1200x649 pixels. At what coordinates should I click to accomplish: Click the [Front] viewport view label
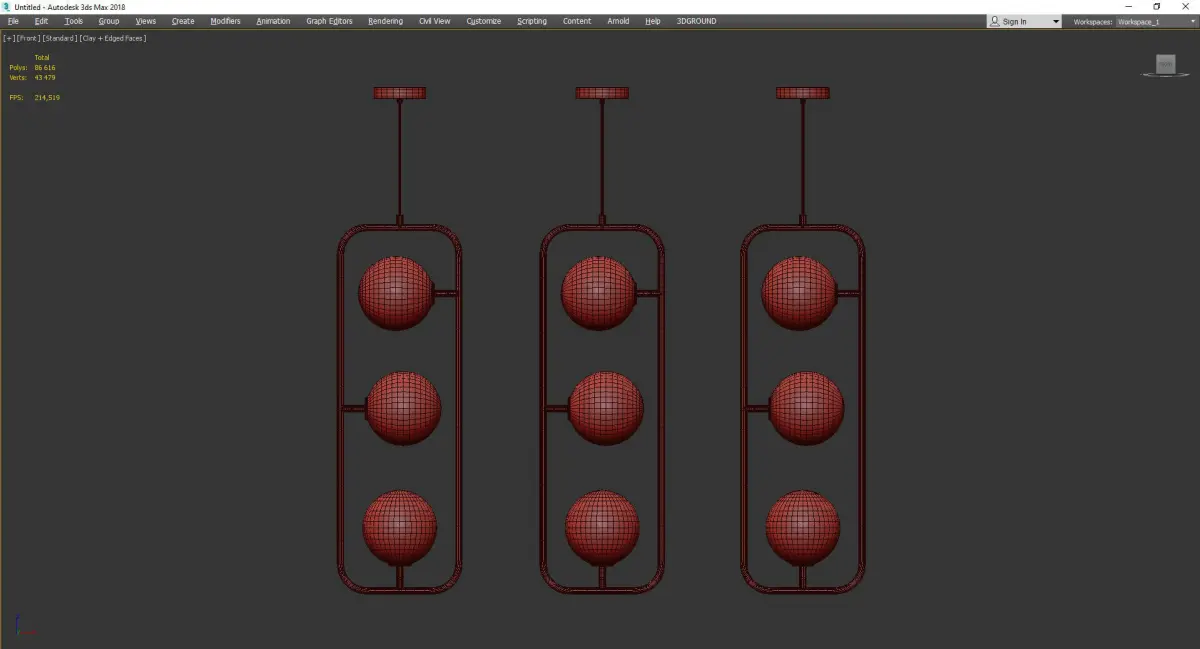[x=29, y=38]
